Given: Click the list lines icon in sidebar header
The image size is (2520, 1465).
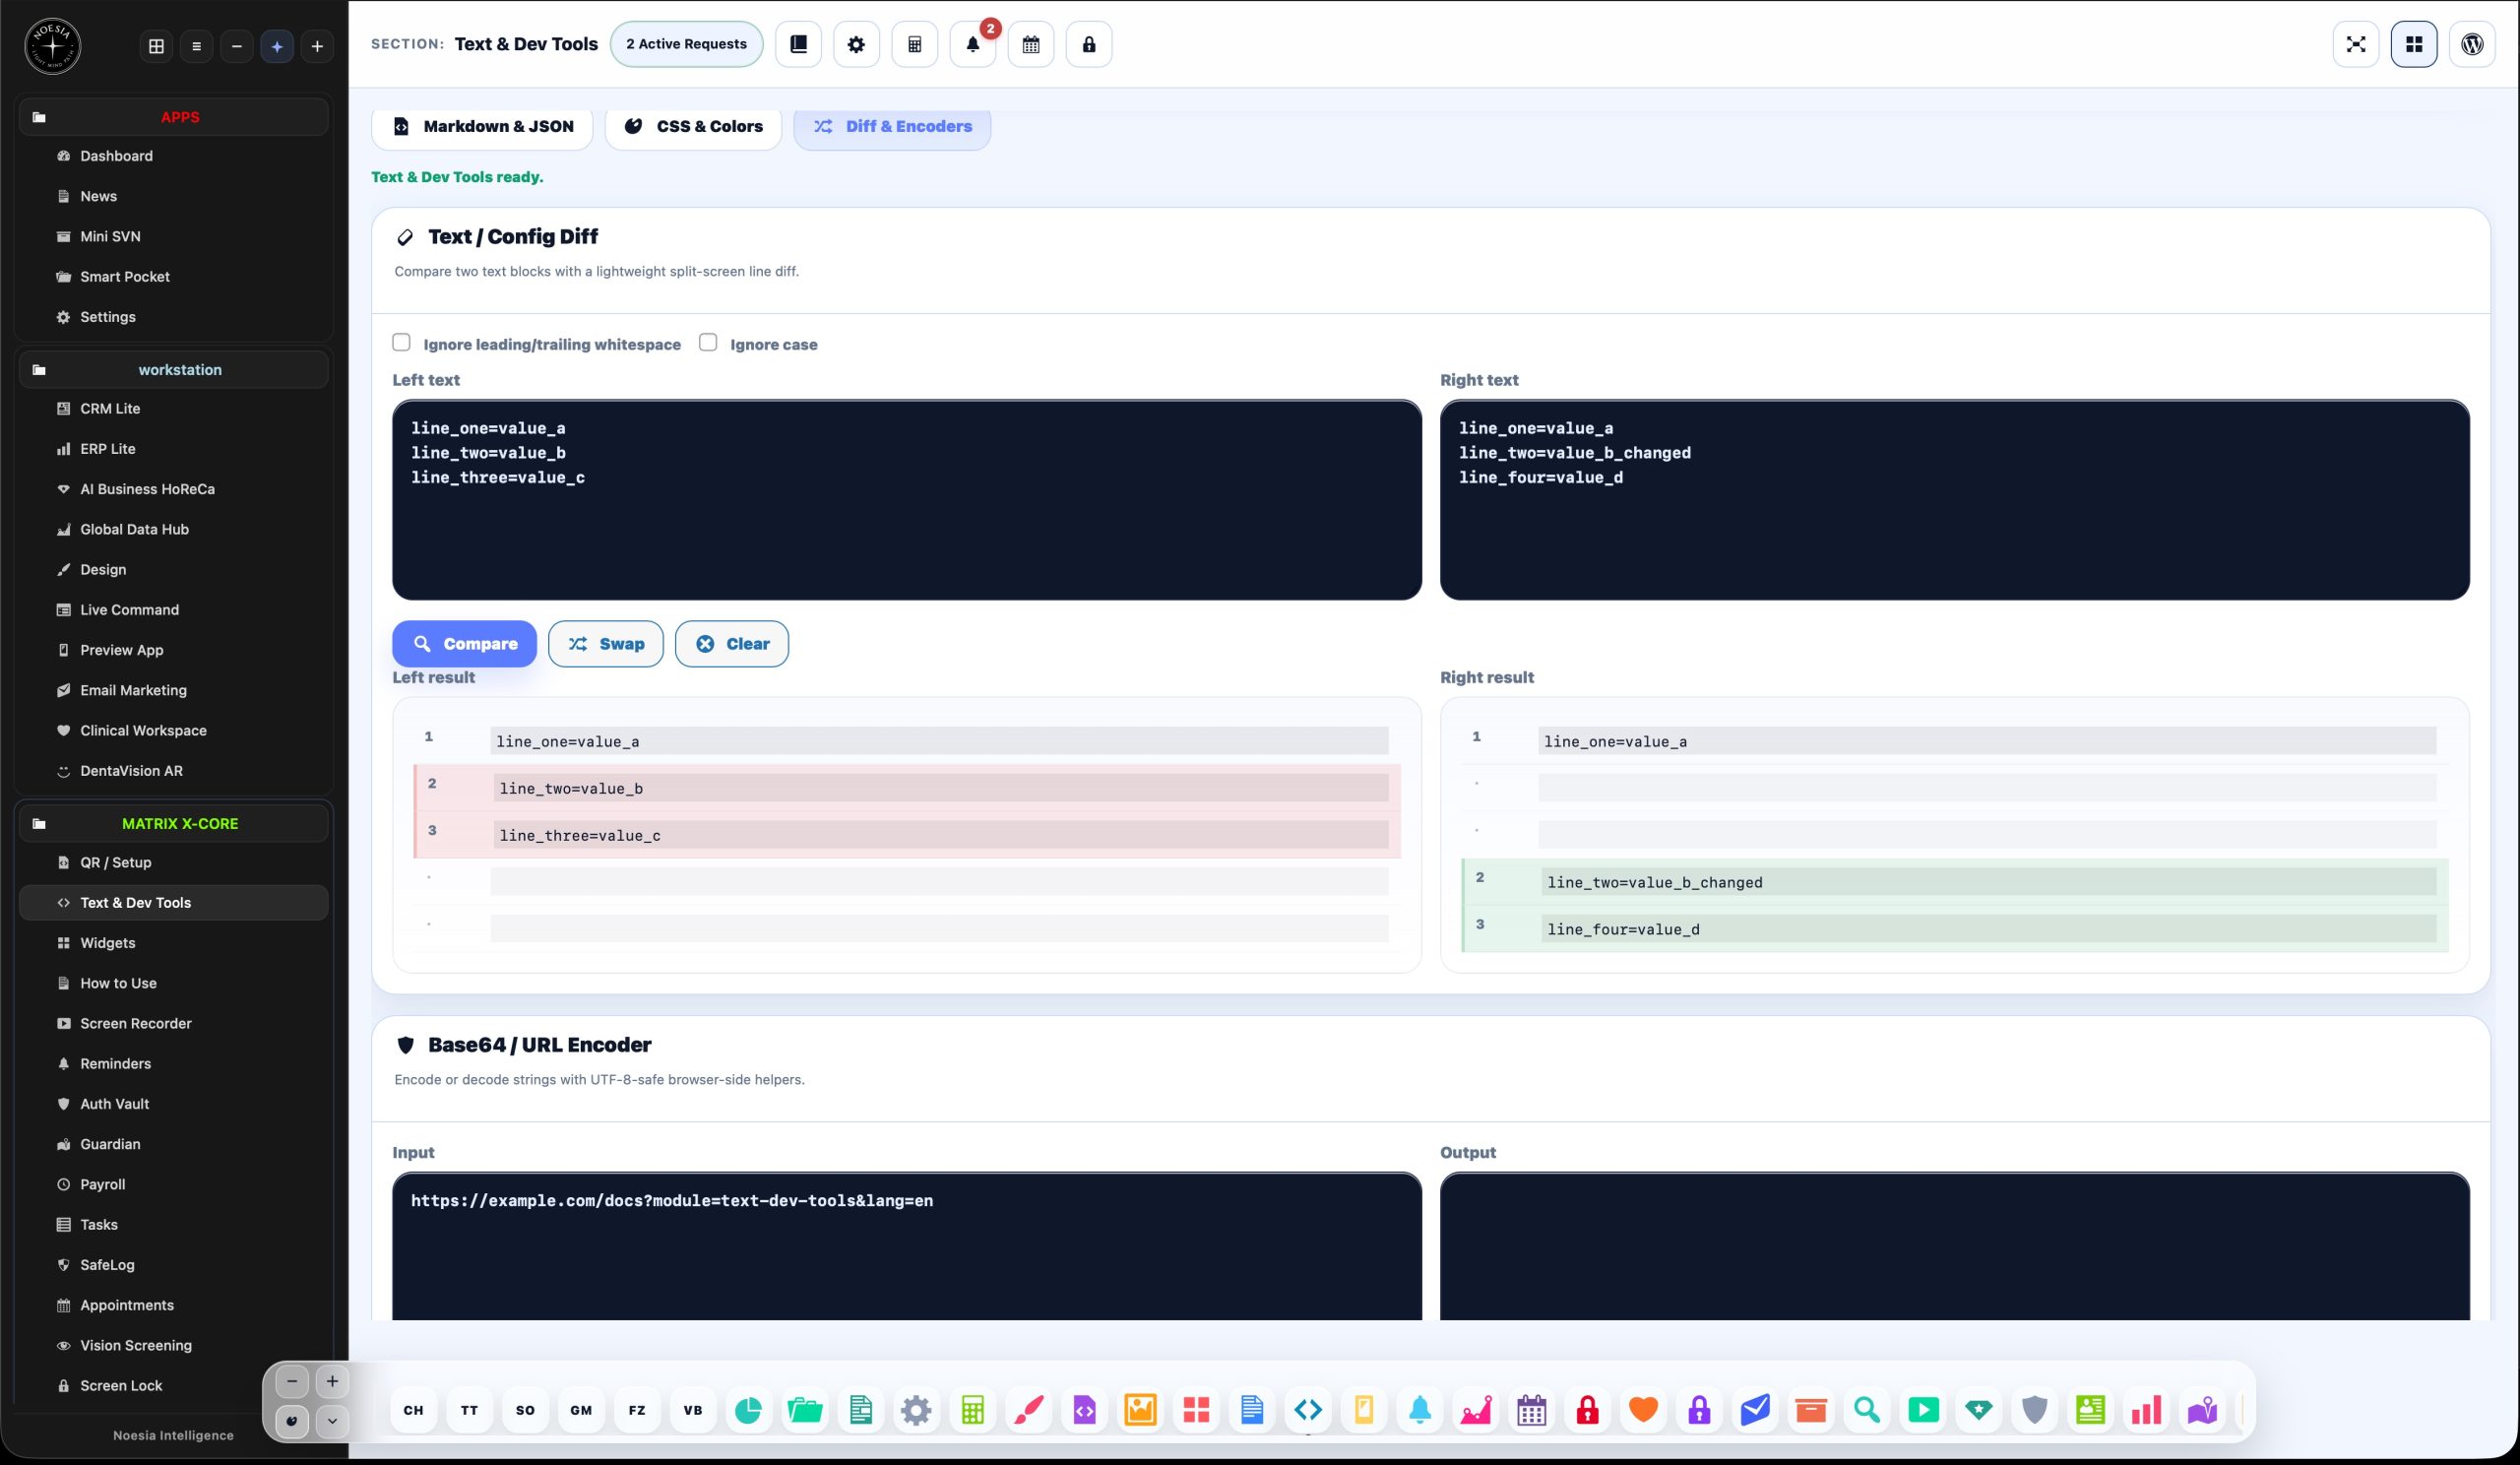Looking at the screenshot, I should 196,46.
